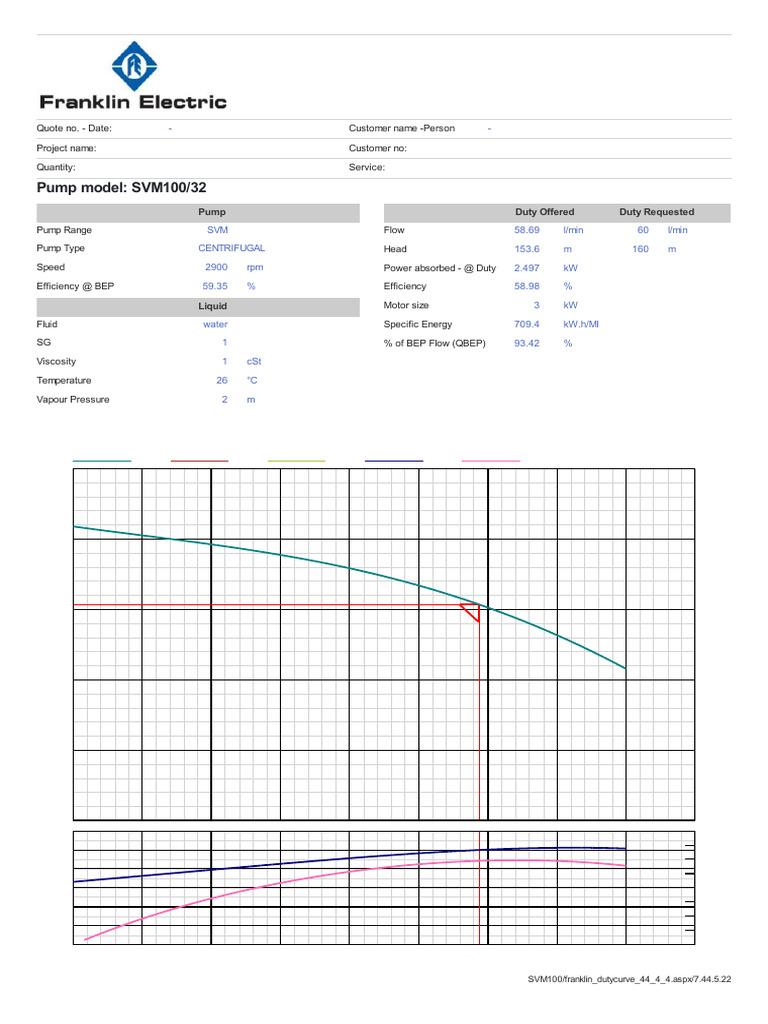The image size is (768, 1024).
Task: Click the 'Customer name -Person' label
Action: click(x=402, y=129)
